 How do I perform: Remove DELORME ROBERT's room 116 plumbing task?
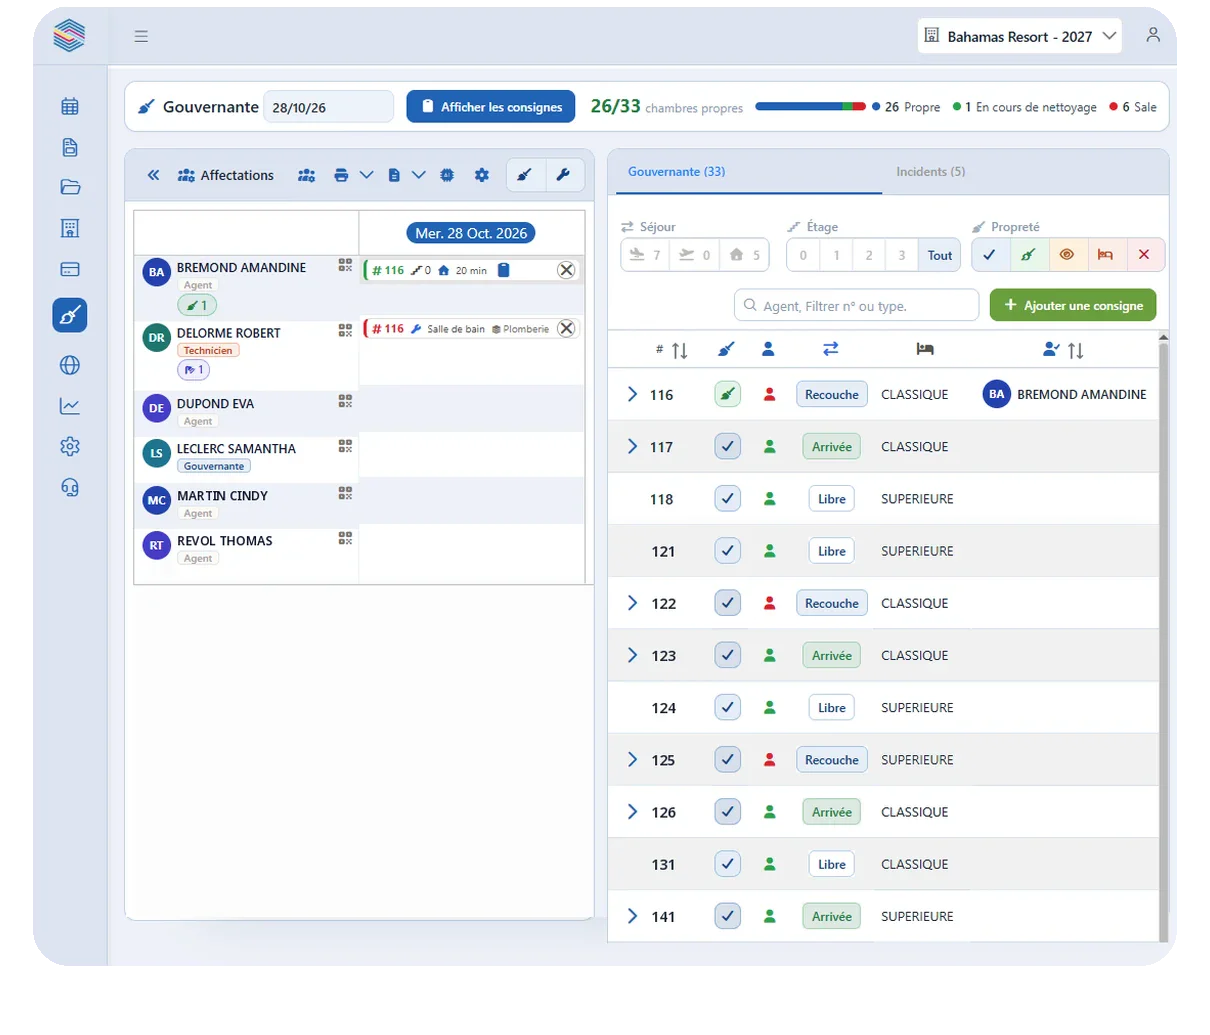pyautogui.click(x=566, y=329)
